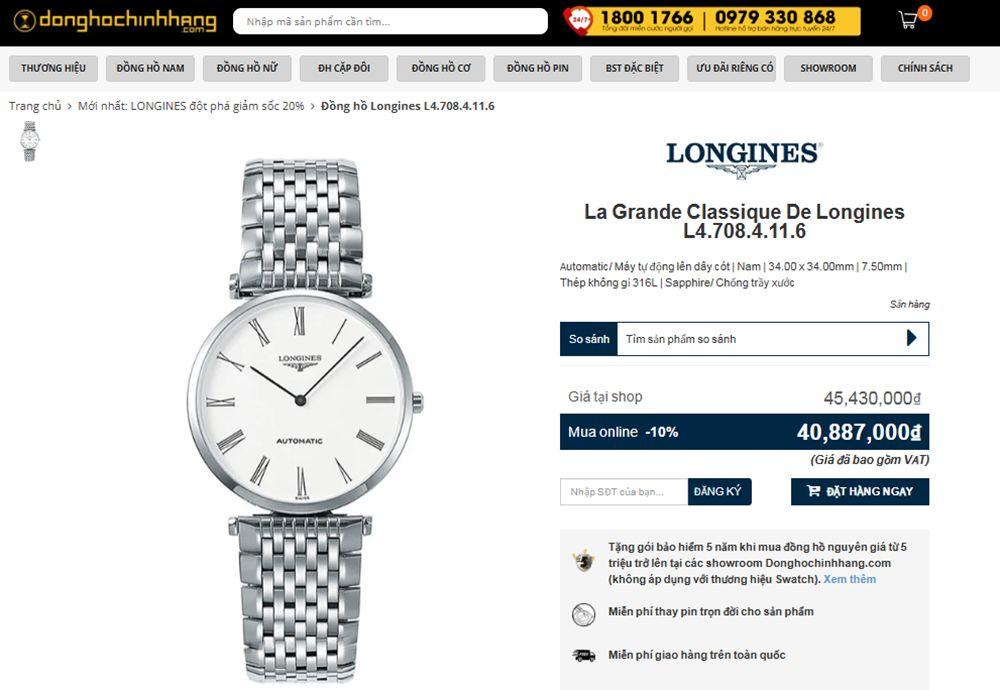Image resolution: width=1000 pixels, height=690 pixels.
Task: Open the THƯƠNG HIỆU menu
Action: pyautogui.click(x=54, y=68)
